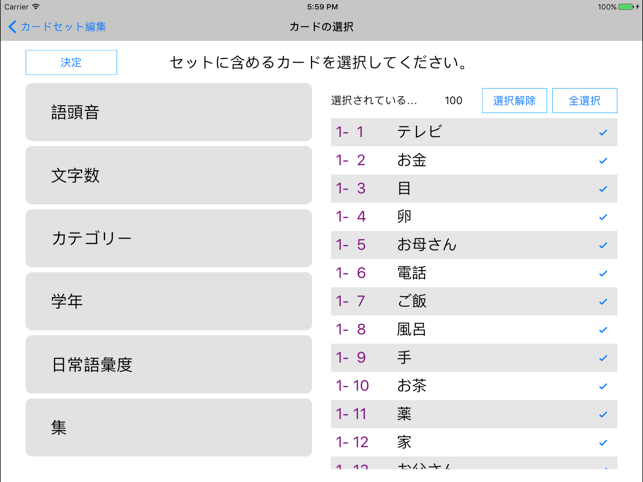Select card number 1- 1
The image size is (643, 482).
pyautogui.click(x=474, y=132)
